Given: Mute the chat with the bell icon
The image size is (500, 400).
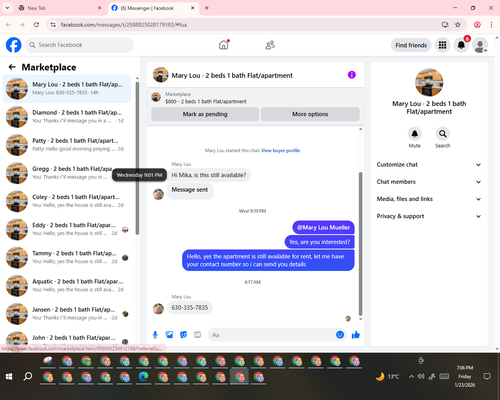Looking at the screenshot, I should 414,134.
